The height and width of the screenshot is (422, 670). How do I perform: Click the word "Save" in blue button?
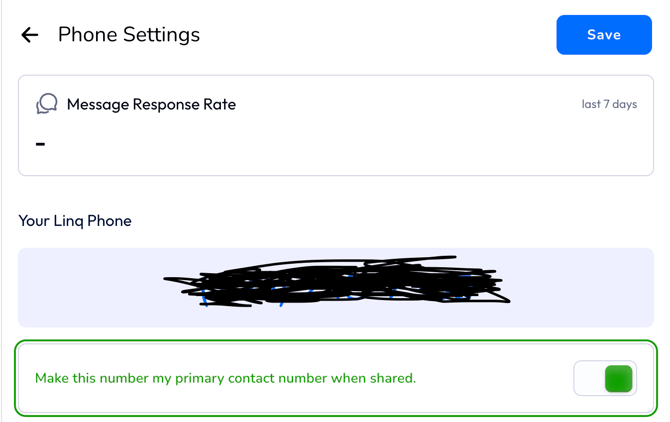point(603,35)
